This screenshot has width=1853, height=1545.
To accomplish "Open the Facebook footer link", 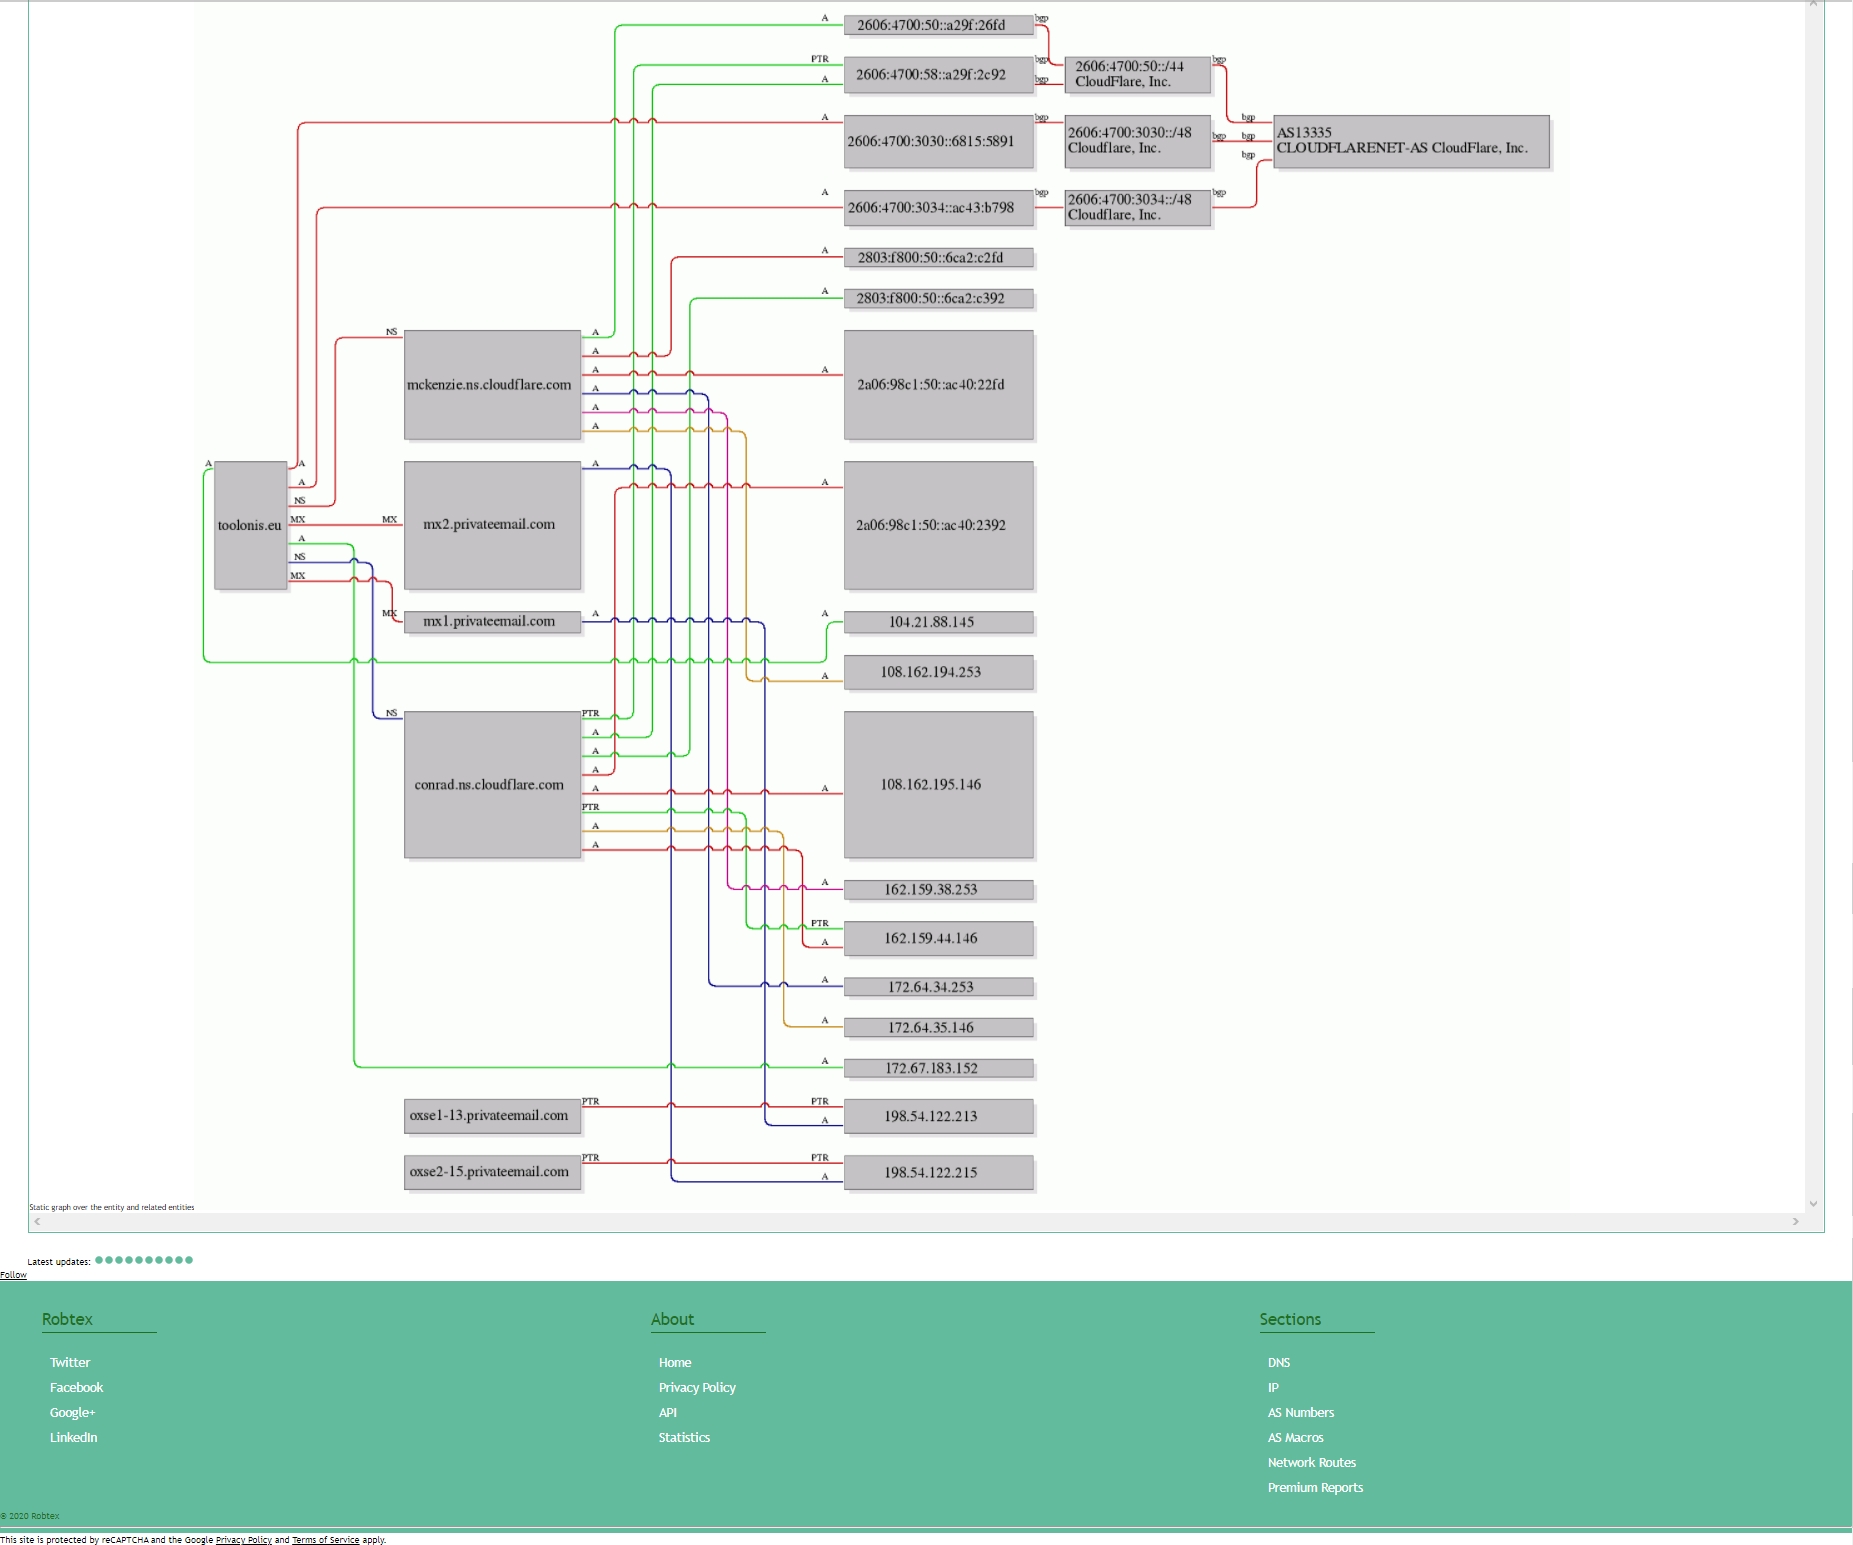I will [x=76, y=1387].
